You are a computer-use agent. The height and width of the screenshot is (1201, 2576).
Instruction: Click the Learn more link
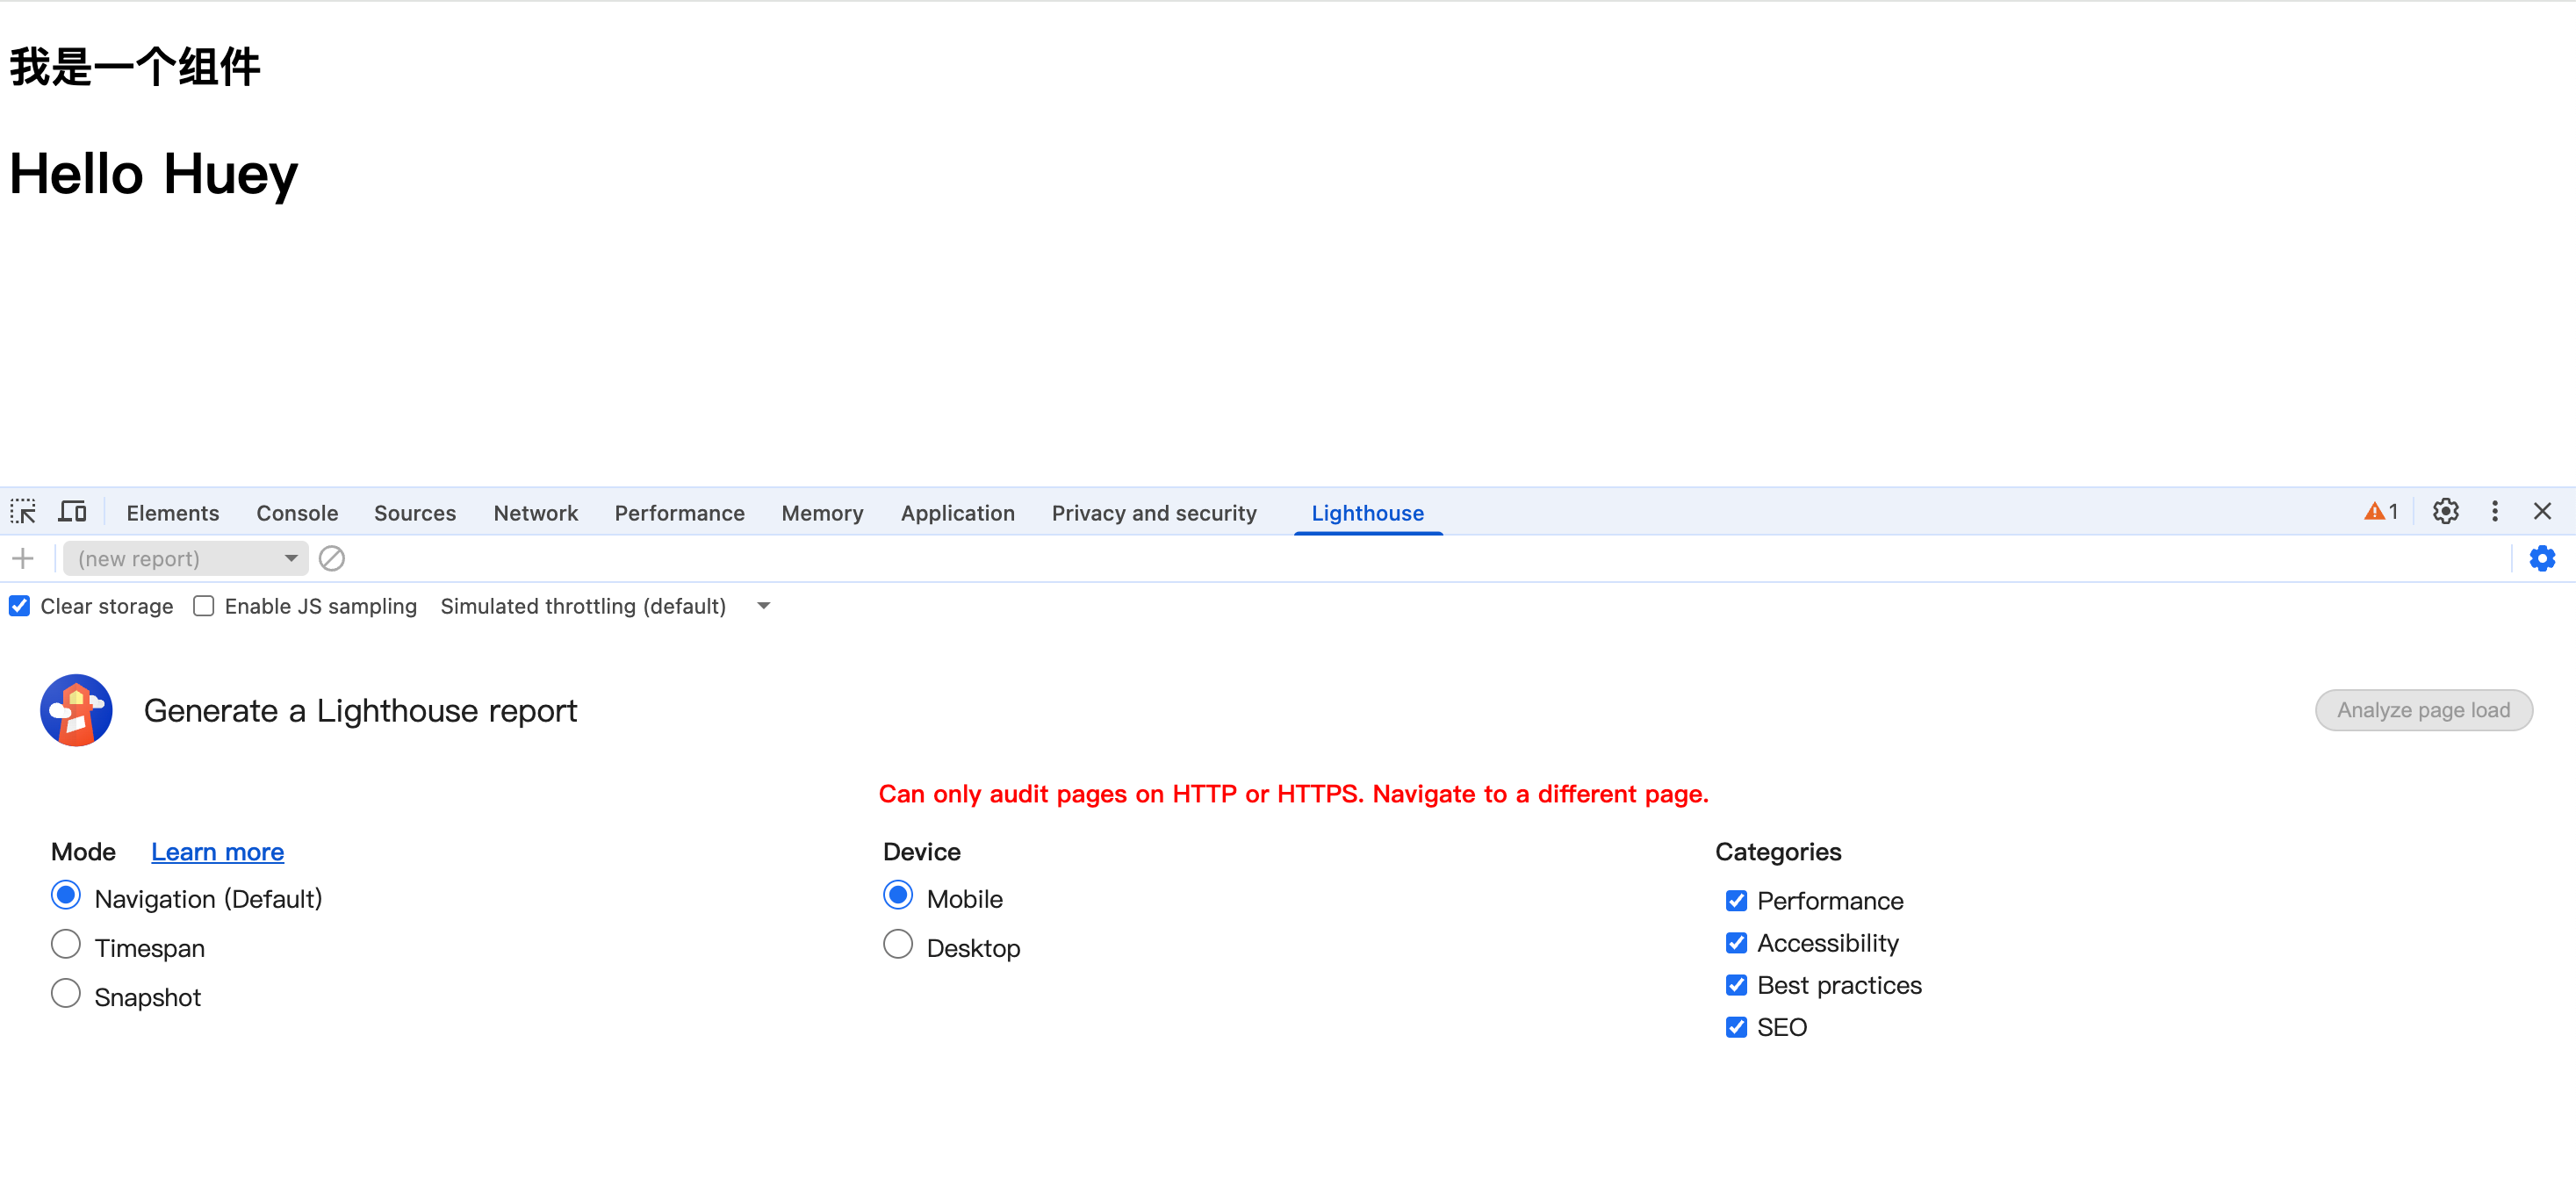click(217, 852)
